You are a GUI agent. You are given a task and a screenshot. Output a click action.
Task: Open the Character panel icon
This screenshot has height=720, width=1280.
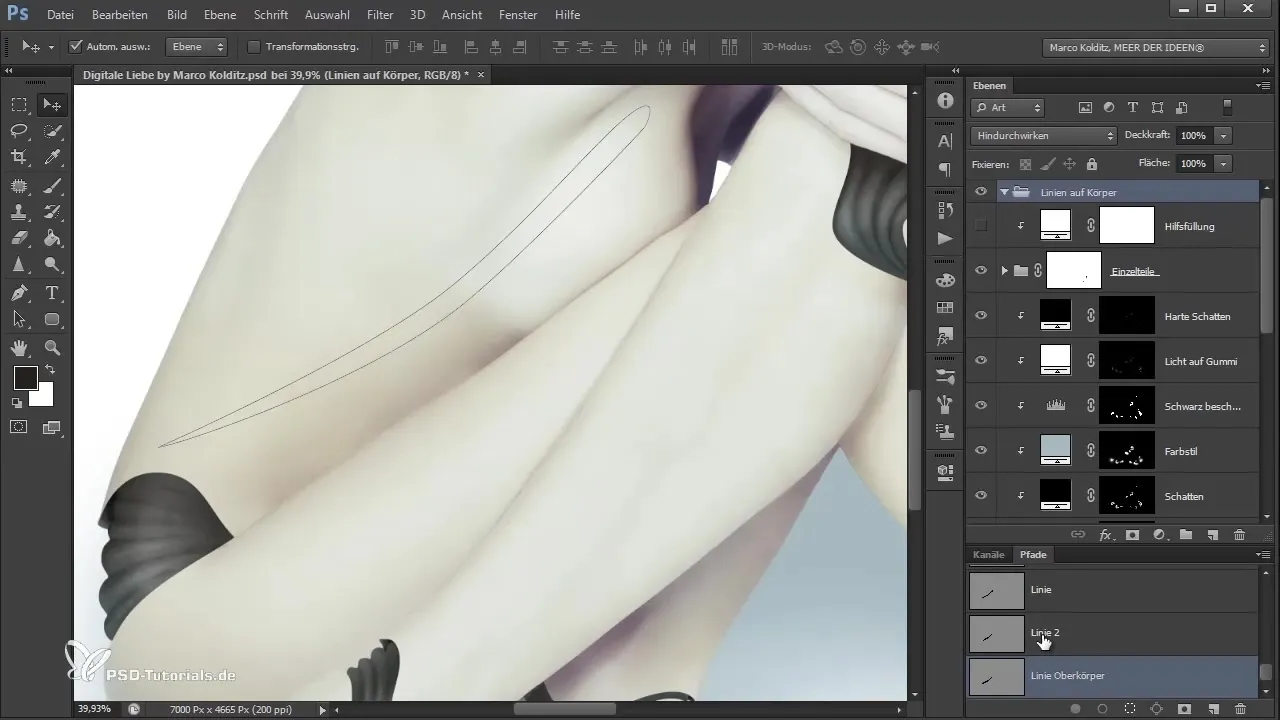coord(945,142)
